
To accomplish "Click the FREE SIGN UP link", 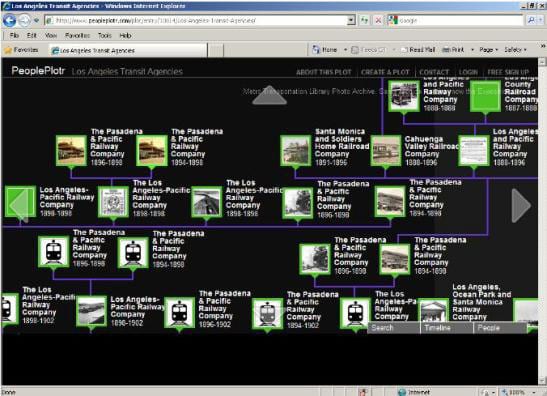I will (x=508, y=72).
